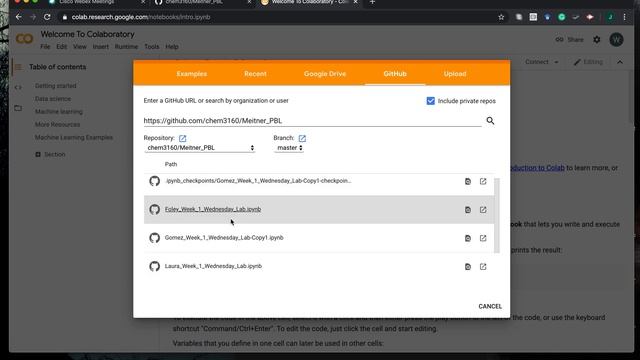640x360 pixels.
Task: Open the repository on GitHub via link icon
Action: (x=182, y=138)
